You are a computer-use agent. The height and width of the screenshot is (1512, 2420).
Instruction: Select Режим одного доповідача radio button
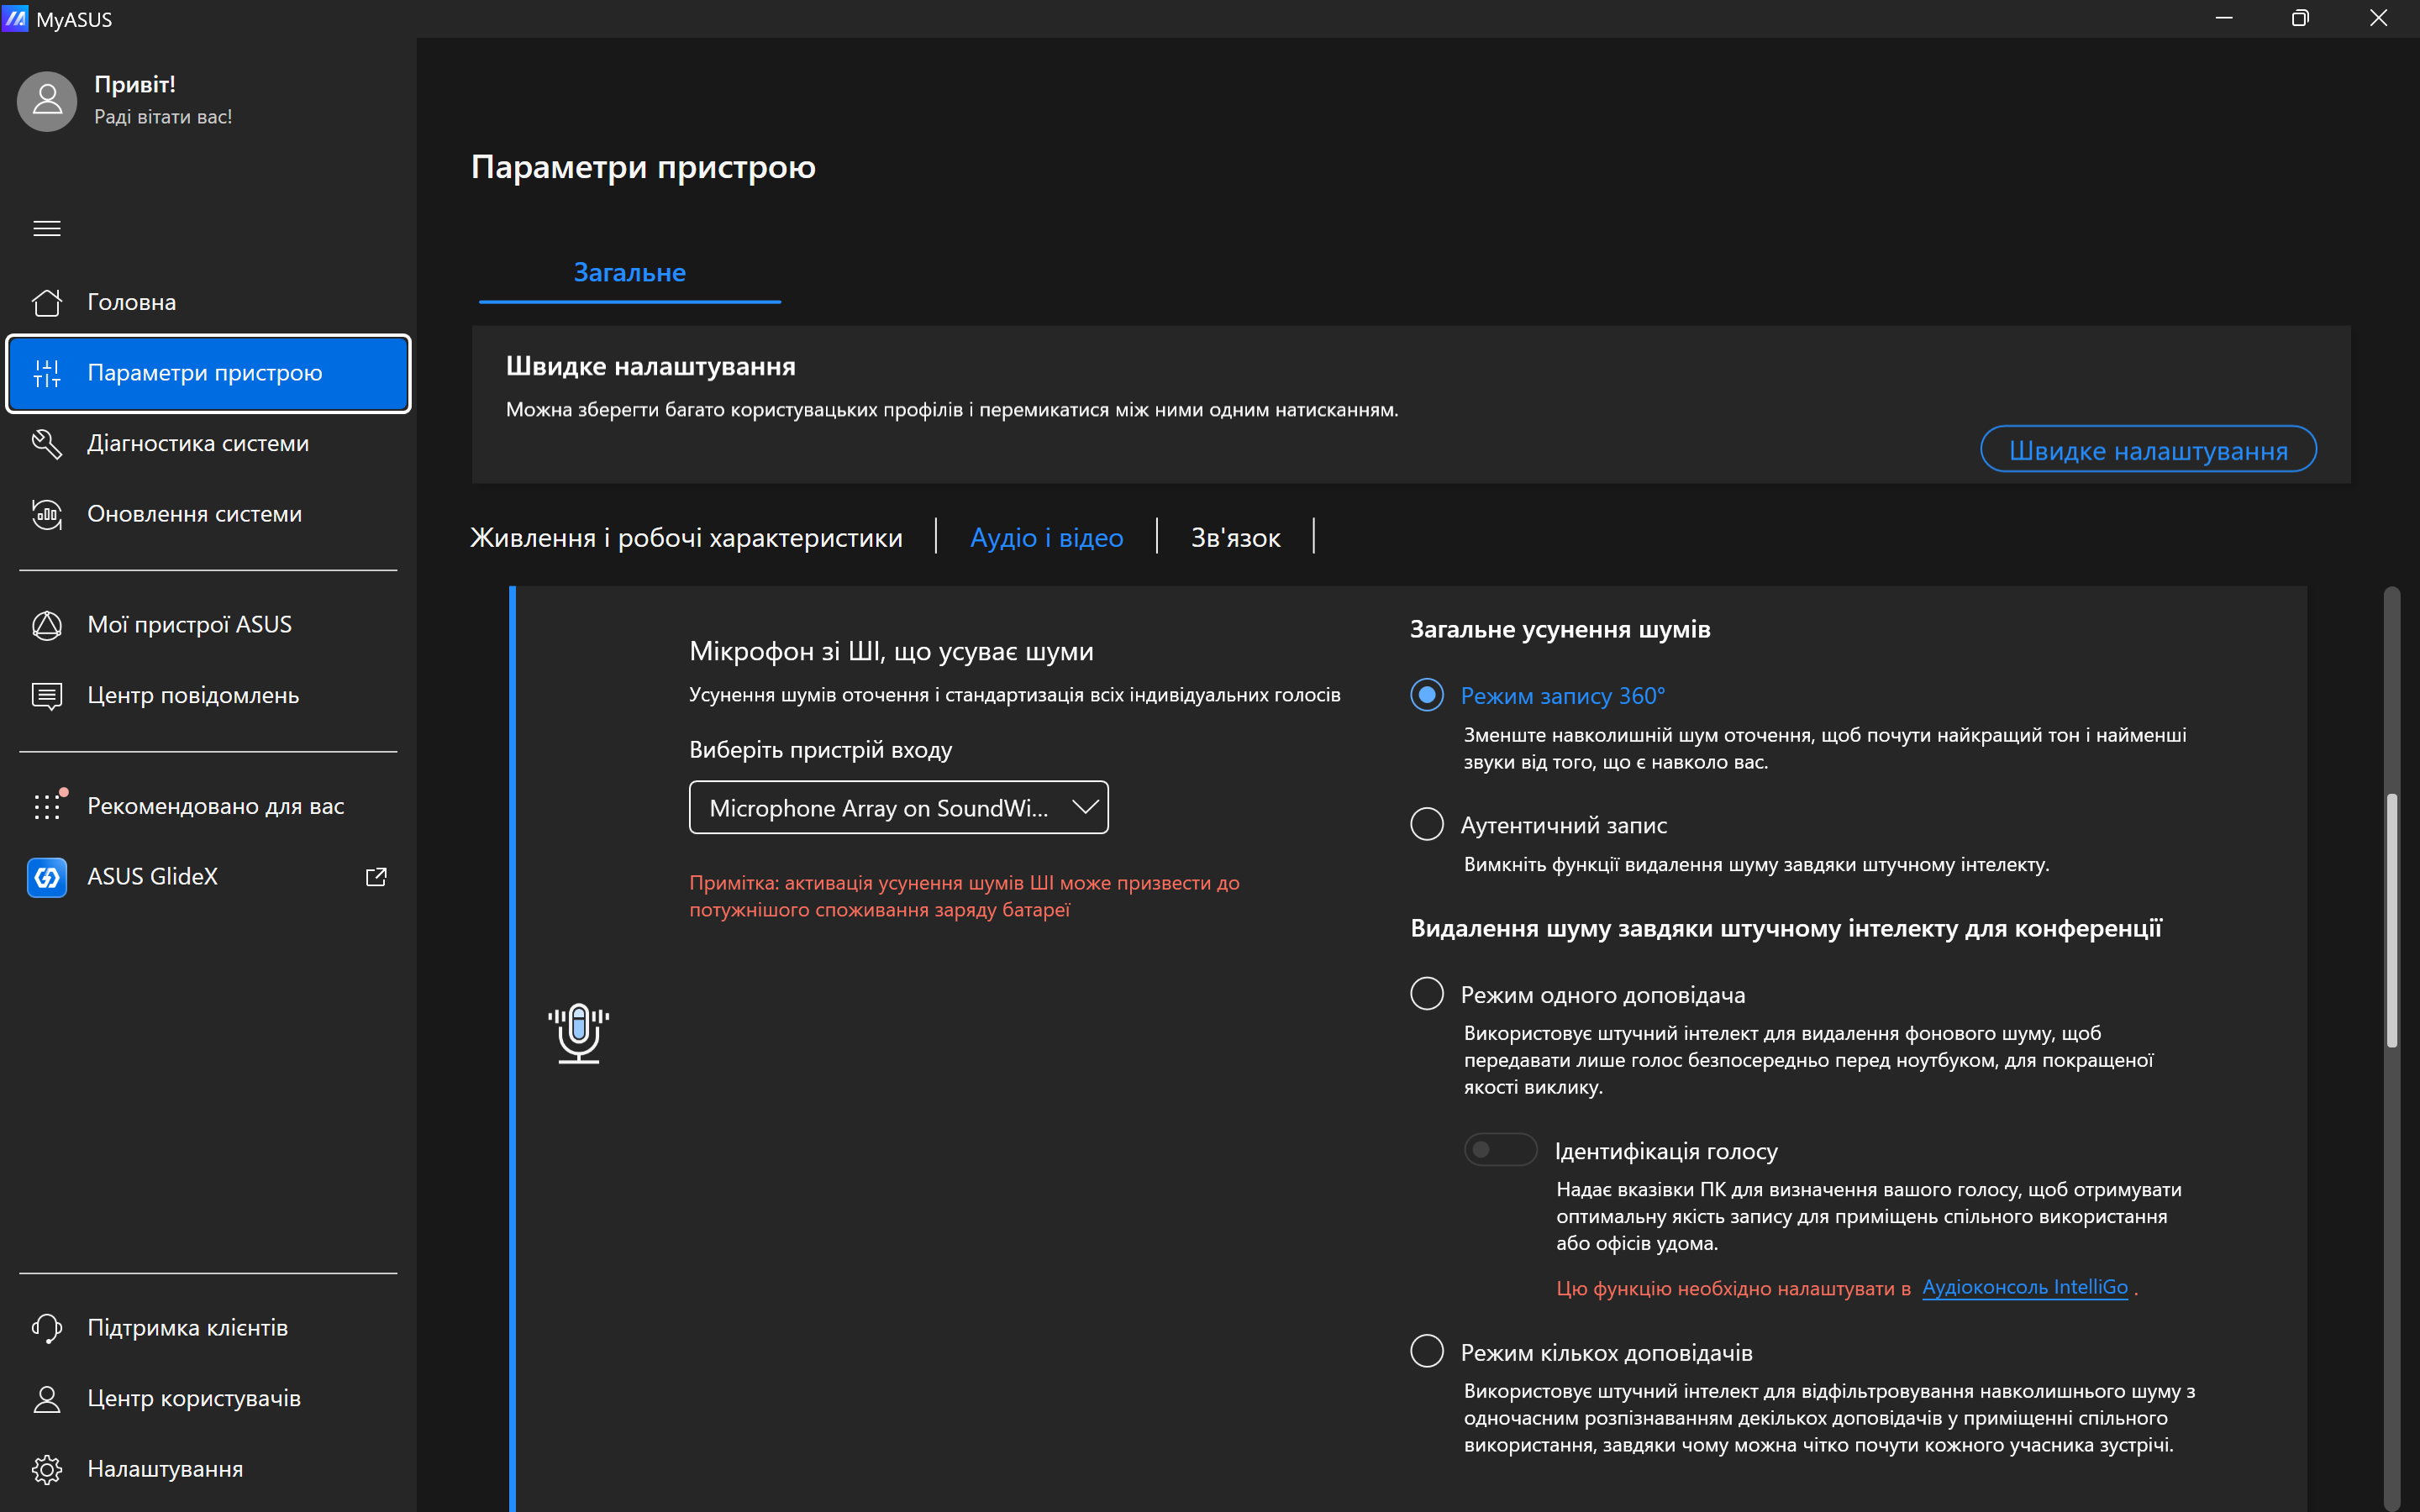(1427, 994)
